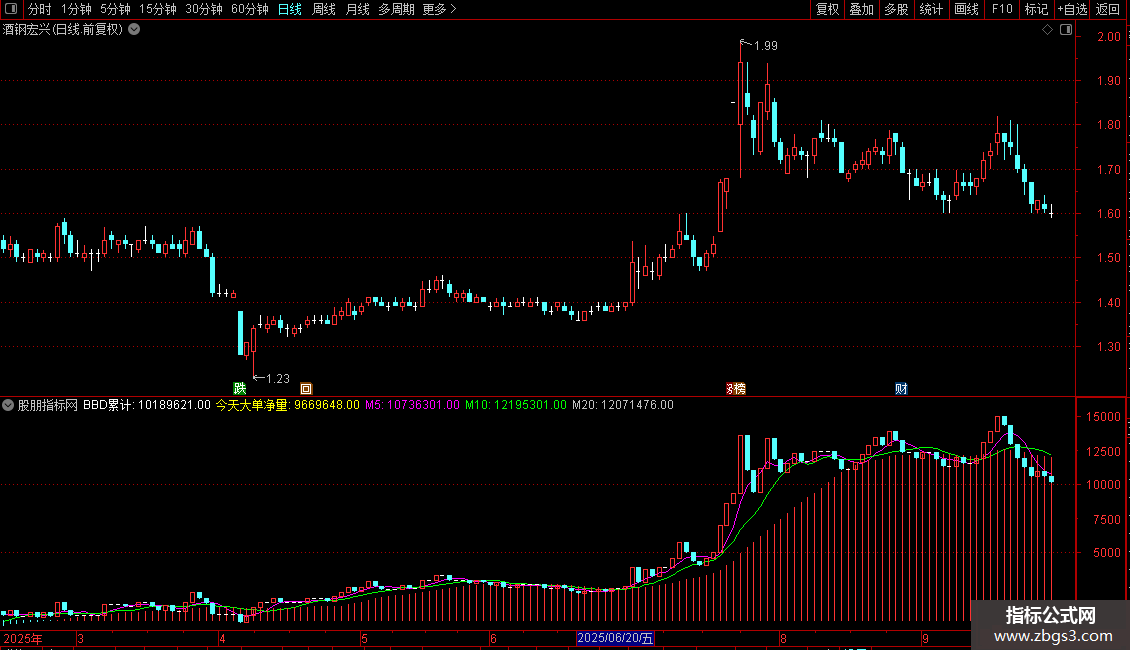Select the 日线 daily period

(x=290, y=9)
